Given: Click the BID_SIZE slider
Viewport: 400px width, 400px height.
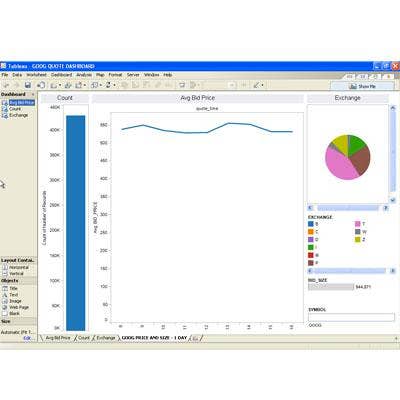Looking at the screenshot, I should point(331,287).
